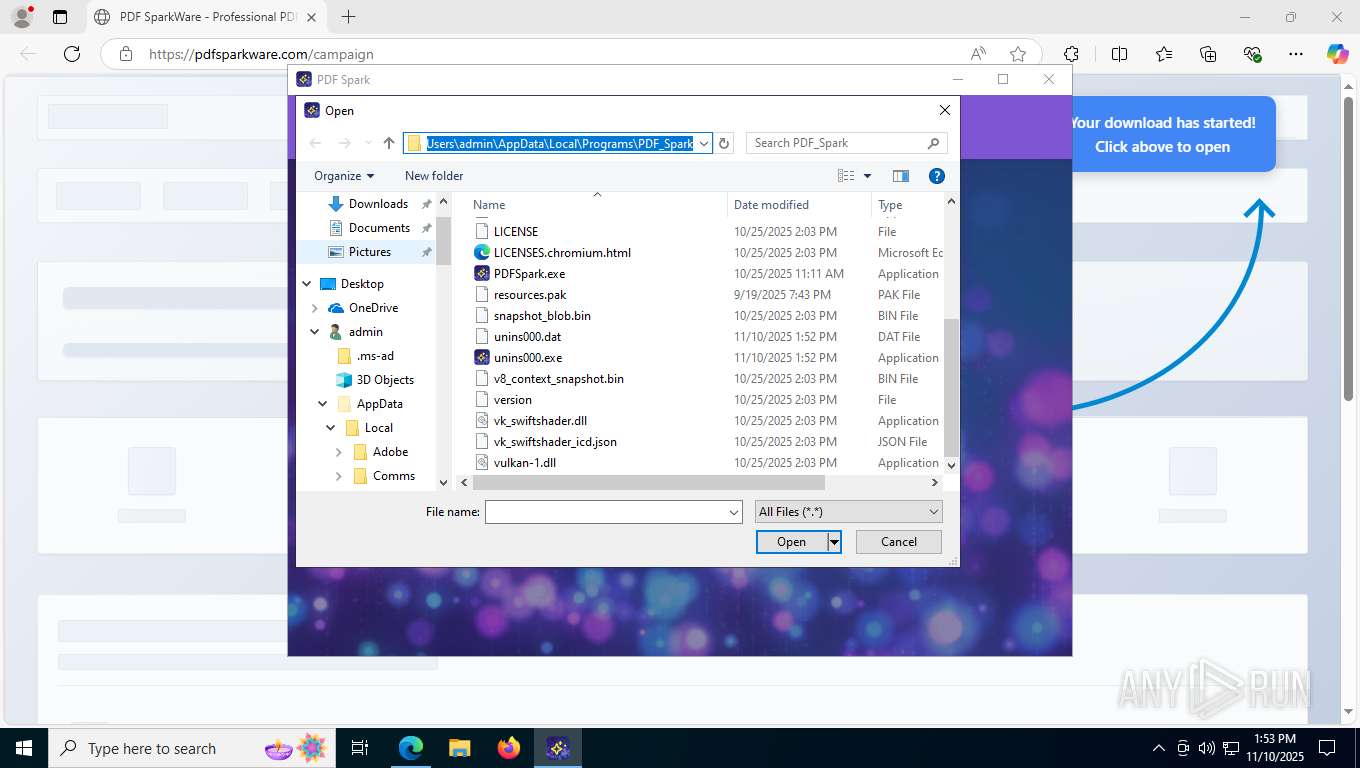Open All Files type filter dropdown
This screenshot has height=768, width=1360.
tap(849, 512)
